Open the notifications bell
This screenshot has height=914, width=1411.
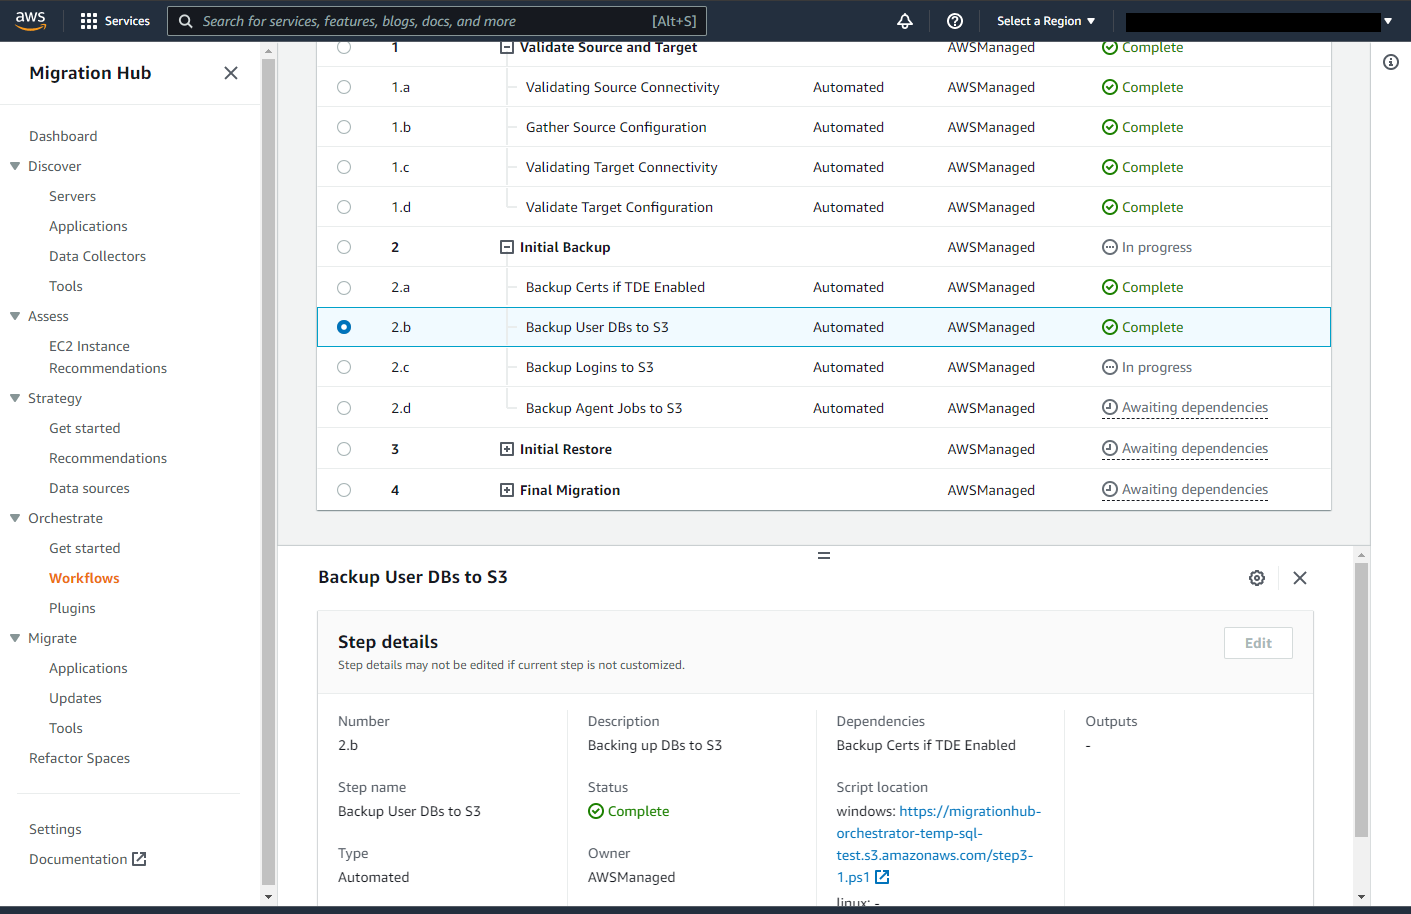[905, 21]
